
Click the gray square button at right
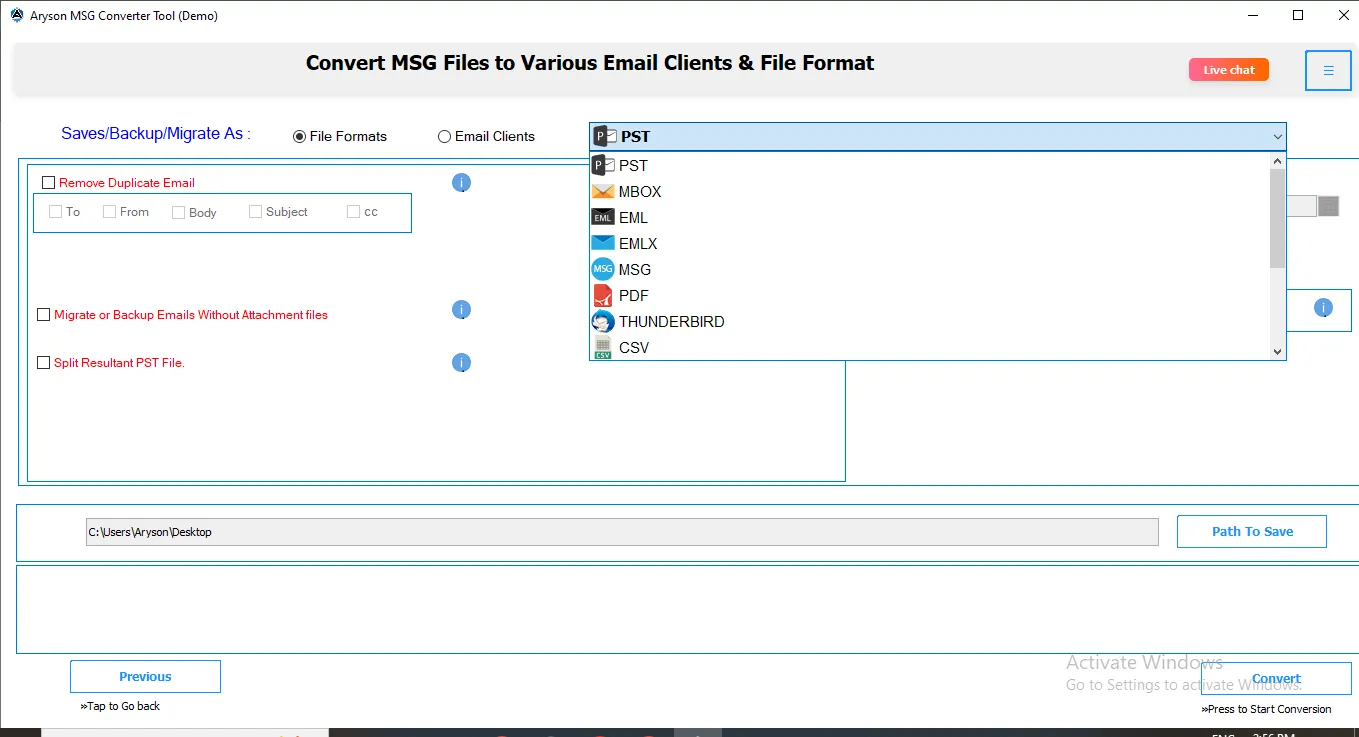(x=1328, y=206)
